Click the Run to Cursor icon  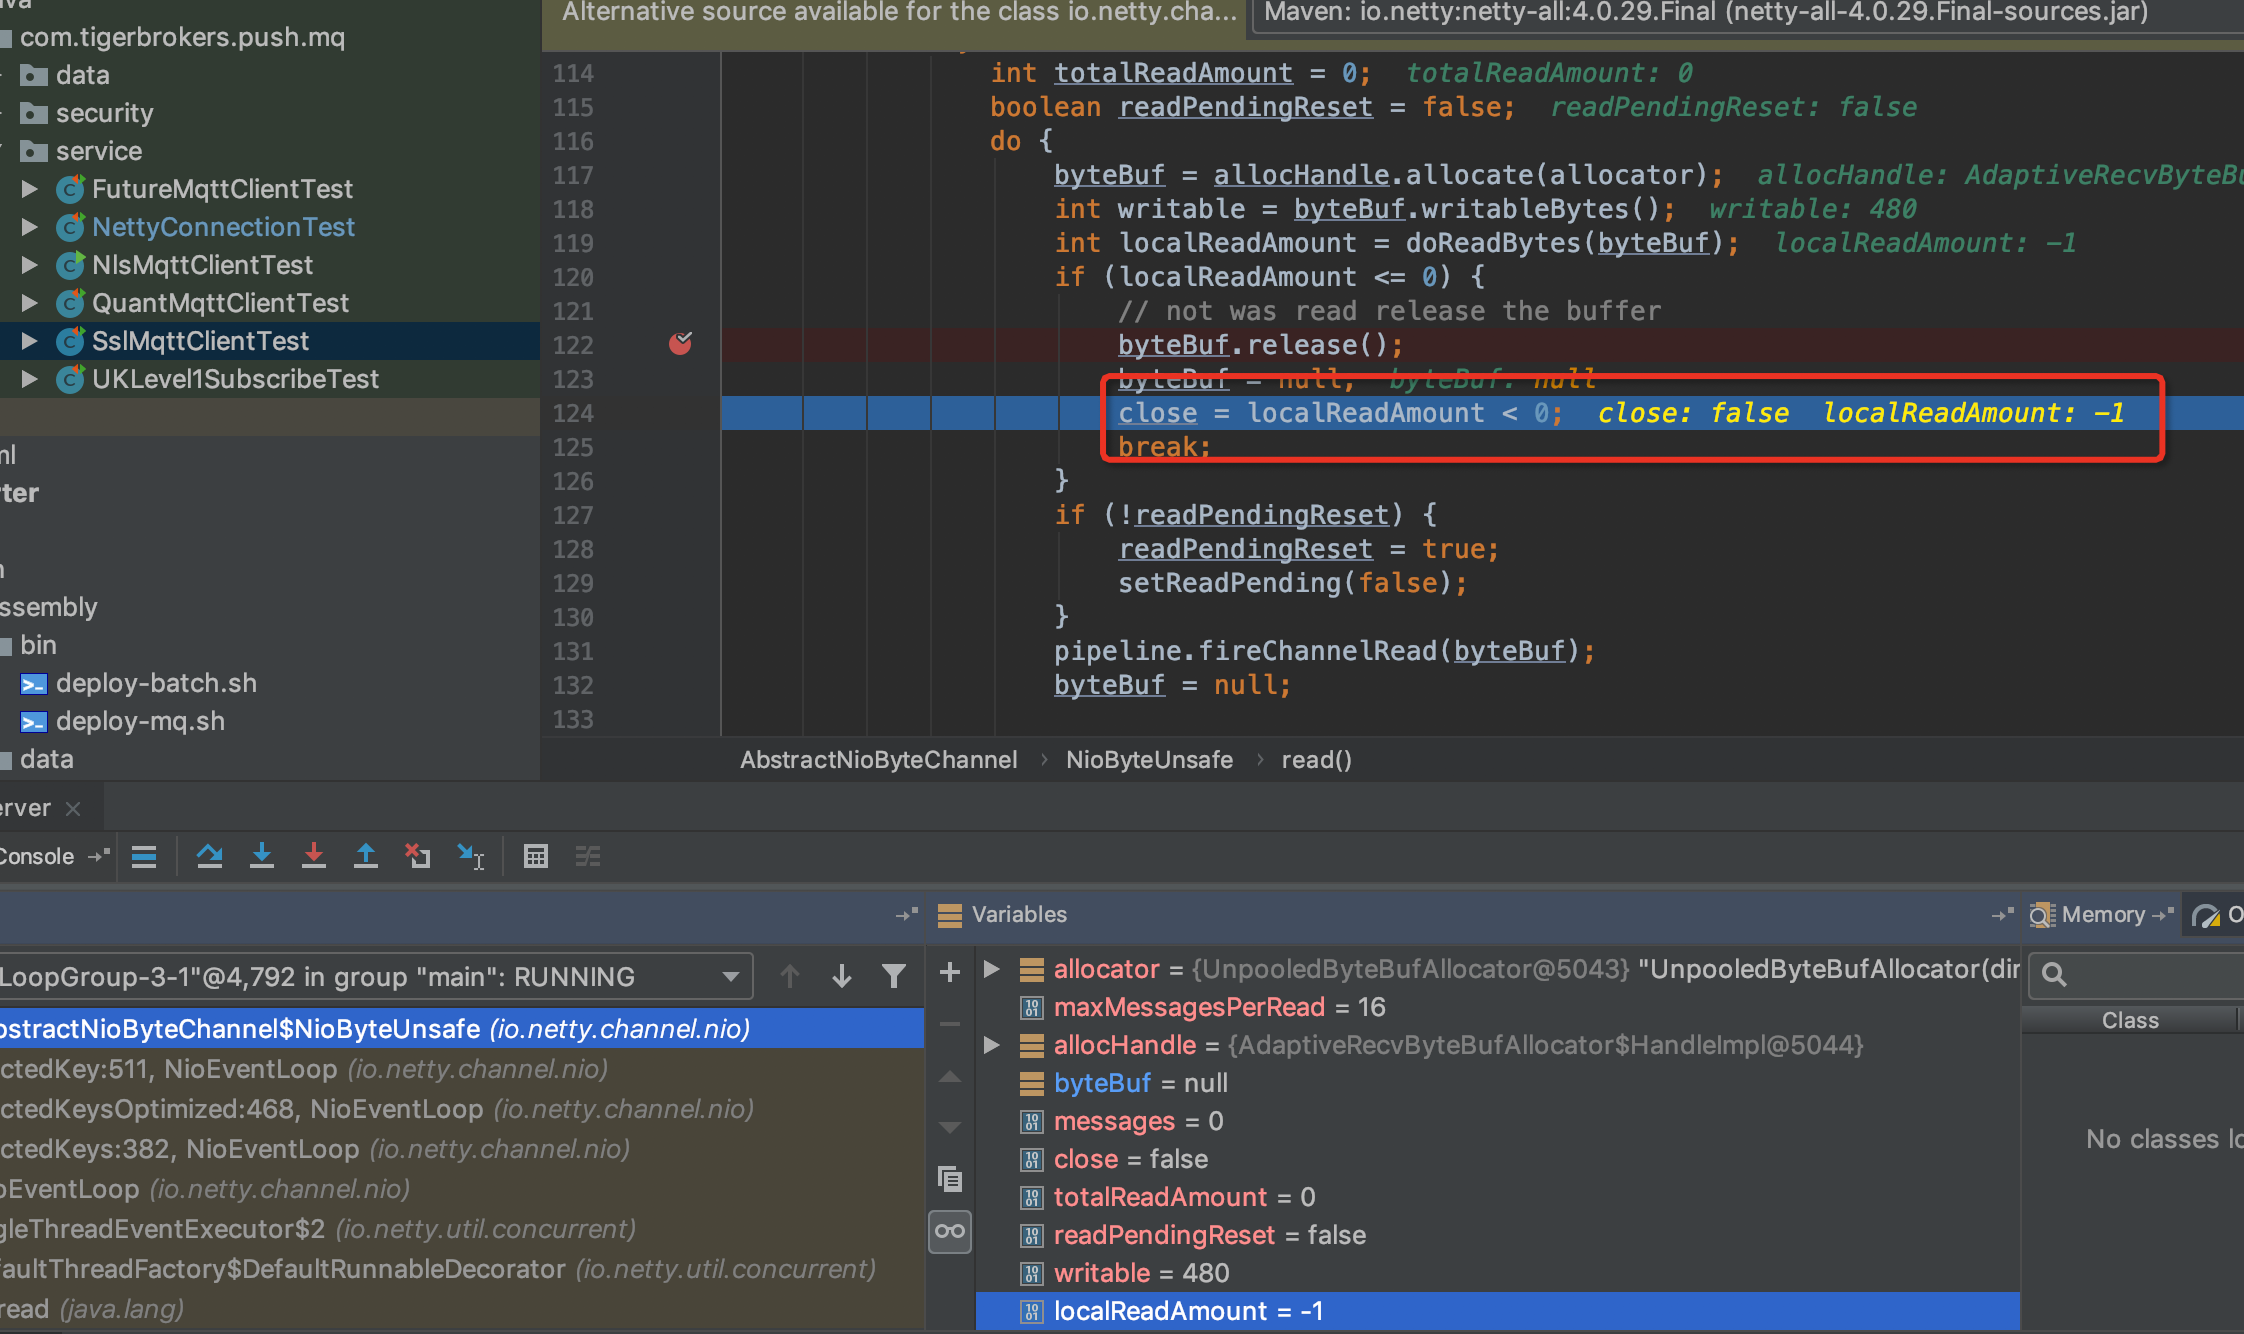click(x=470, y=856)
